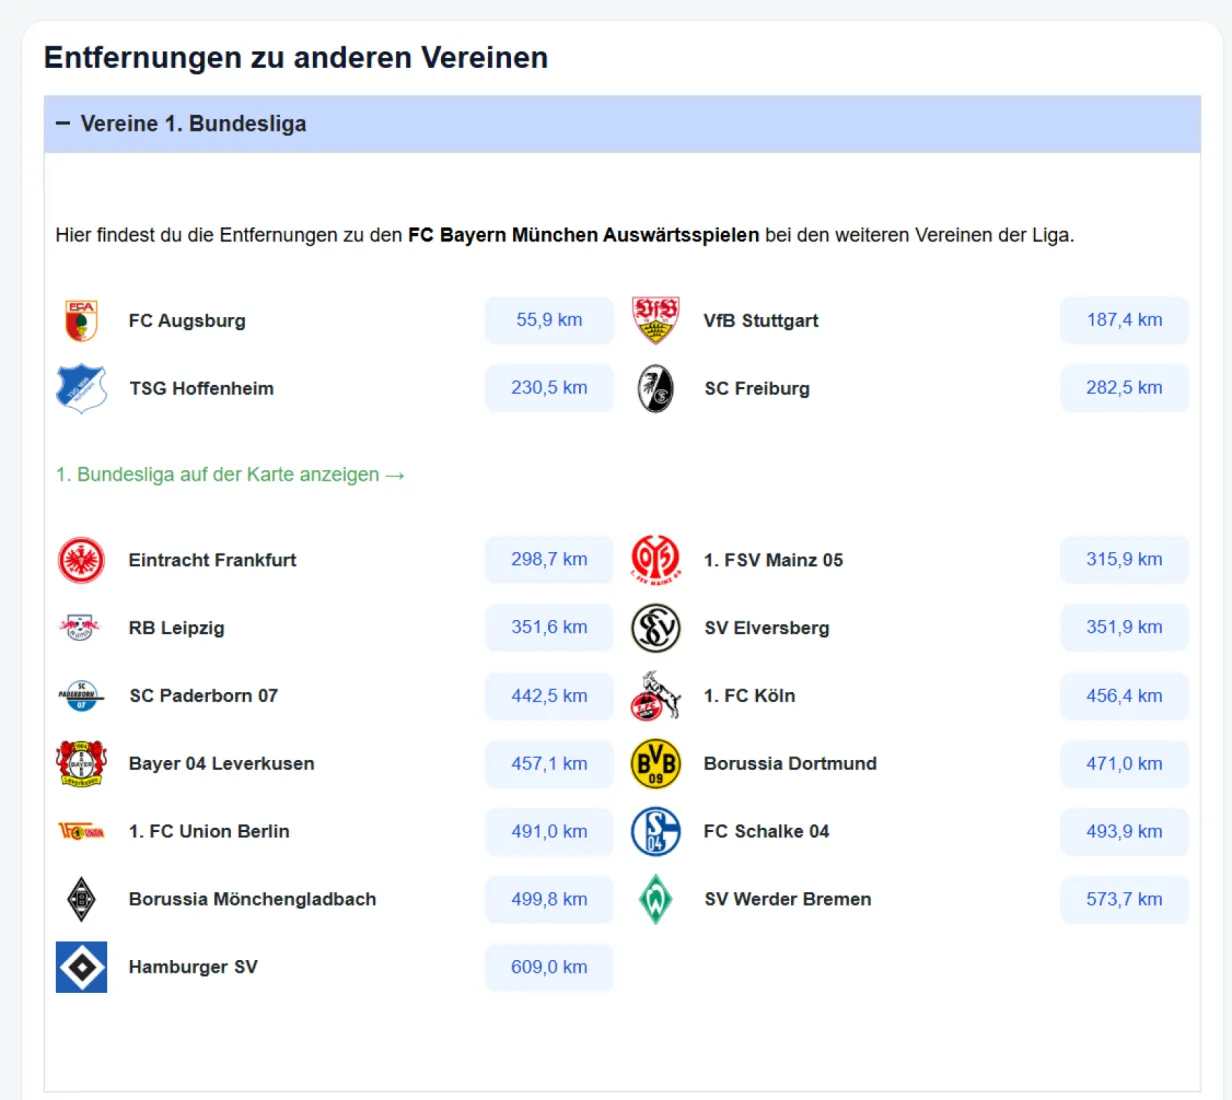Viewport: 1232px width, 1100px height.
Task: Click the FC Schalke 04 crest
Action: pyautogui.click(x=656, y=832)
